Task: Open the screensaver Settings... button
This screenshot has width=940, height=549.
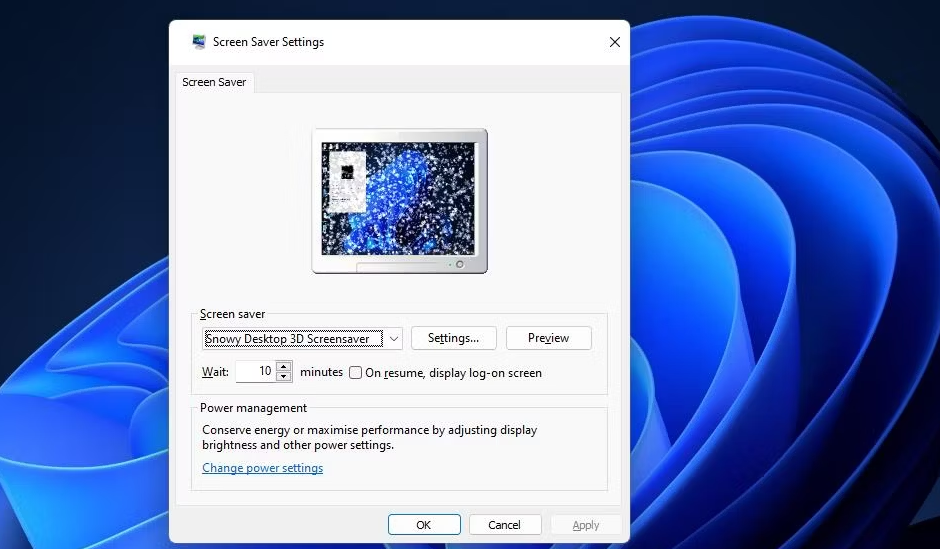Action: click(453, 339)
